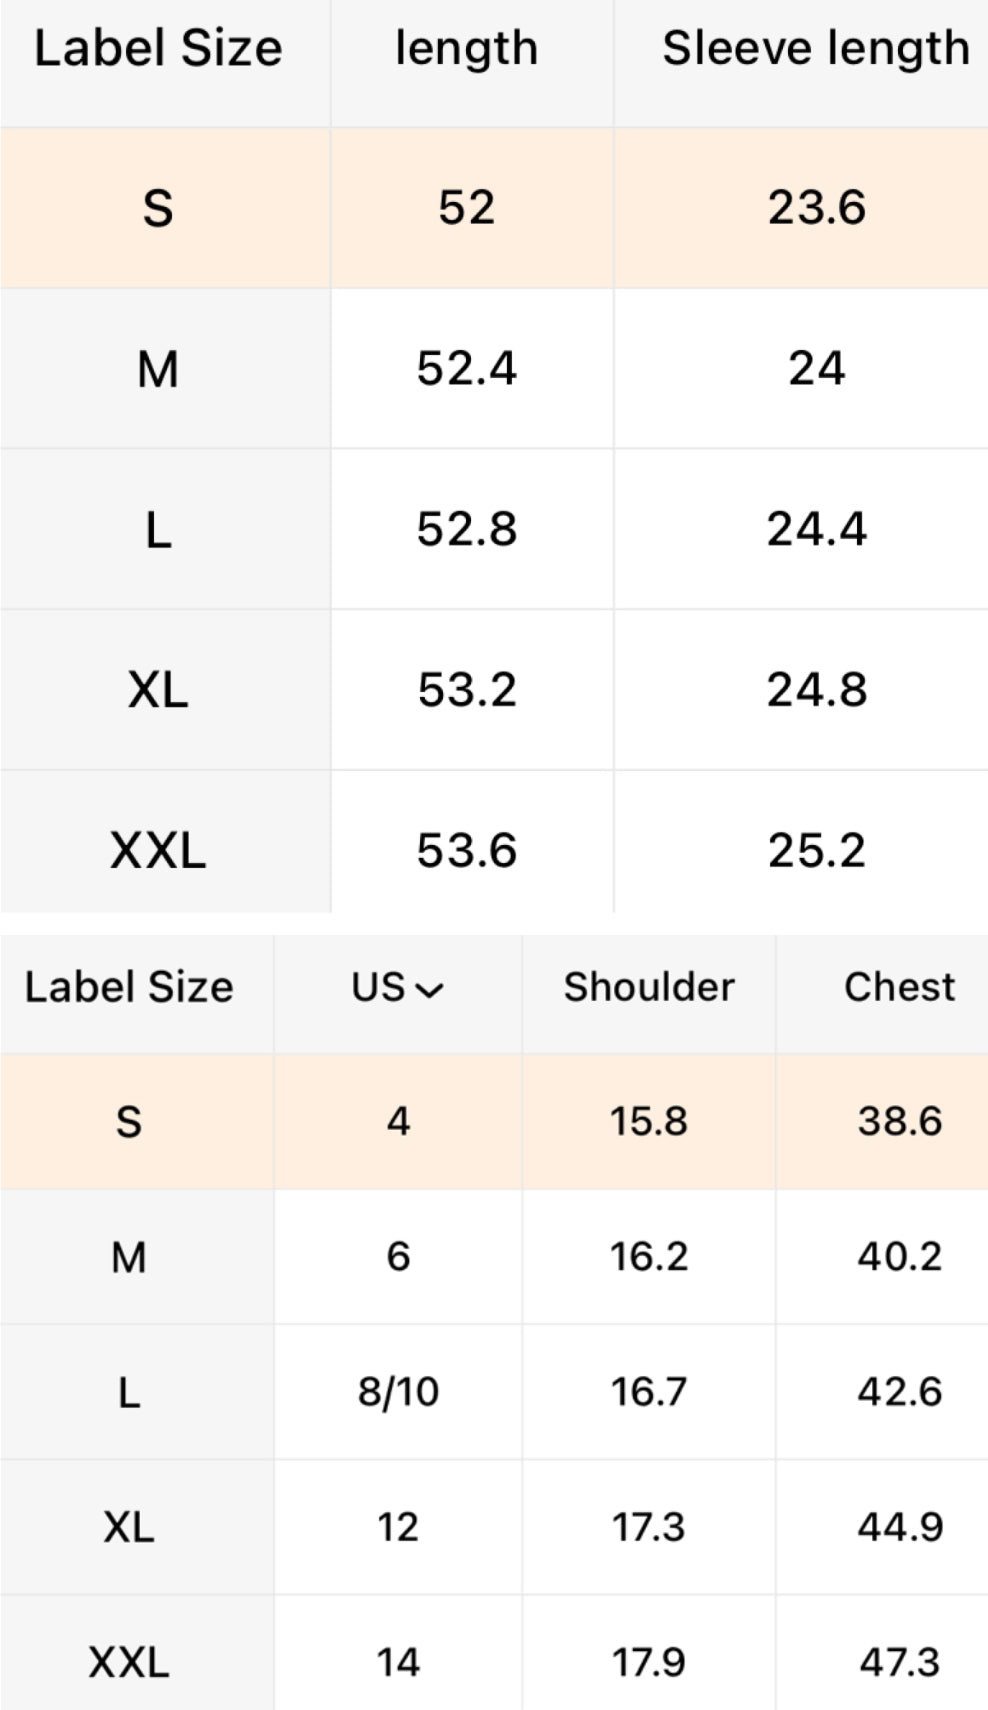Click the length column header
Screen dimensions: 988x1710
(x=466, y=49)
